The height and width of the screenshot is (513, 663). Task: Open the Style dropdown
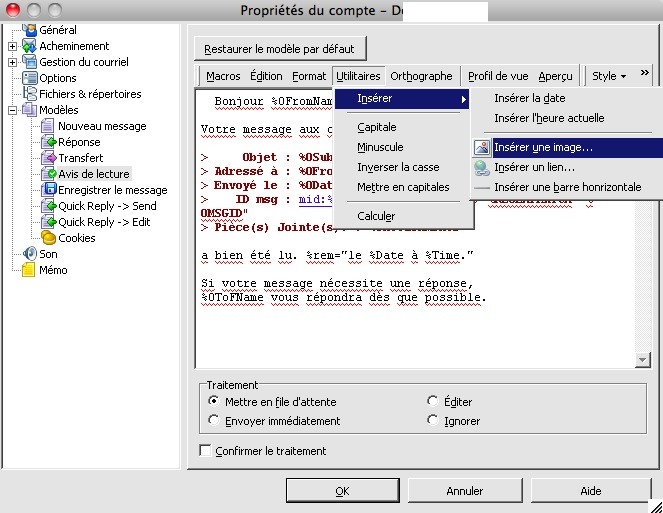point(609,76)
